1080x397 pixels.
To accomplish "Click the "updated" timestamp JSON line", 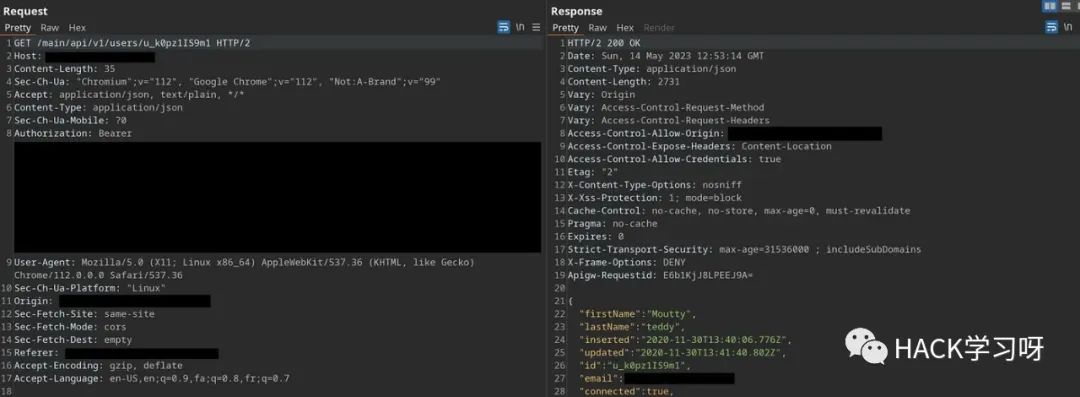I will tap(682, 353).
